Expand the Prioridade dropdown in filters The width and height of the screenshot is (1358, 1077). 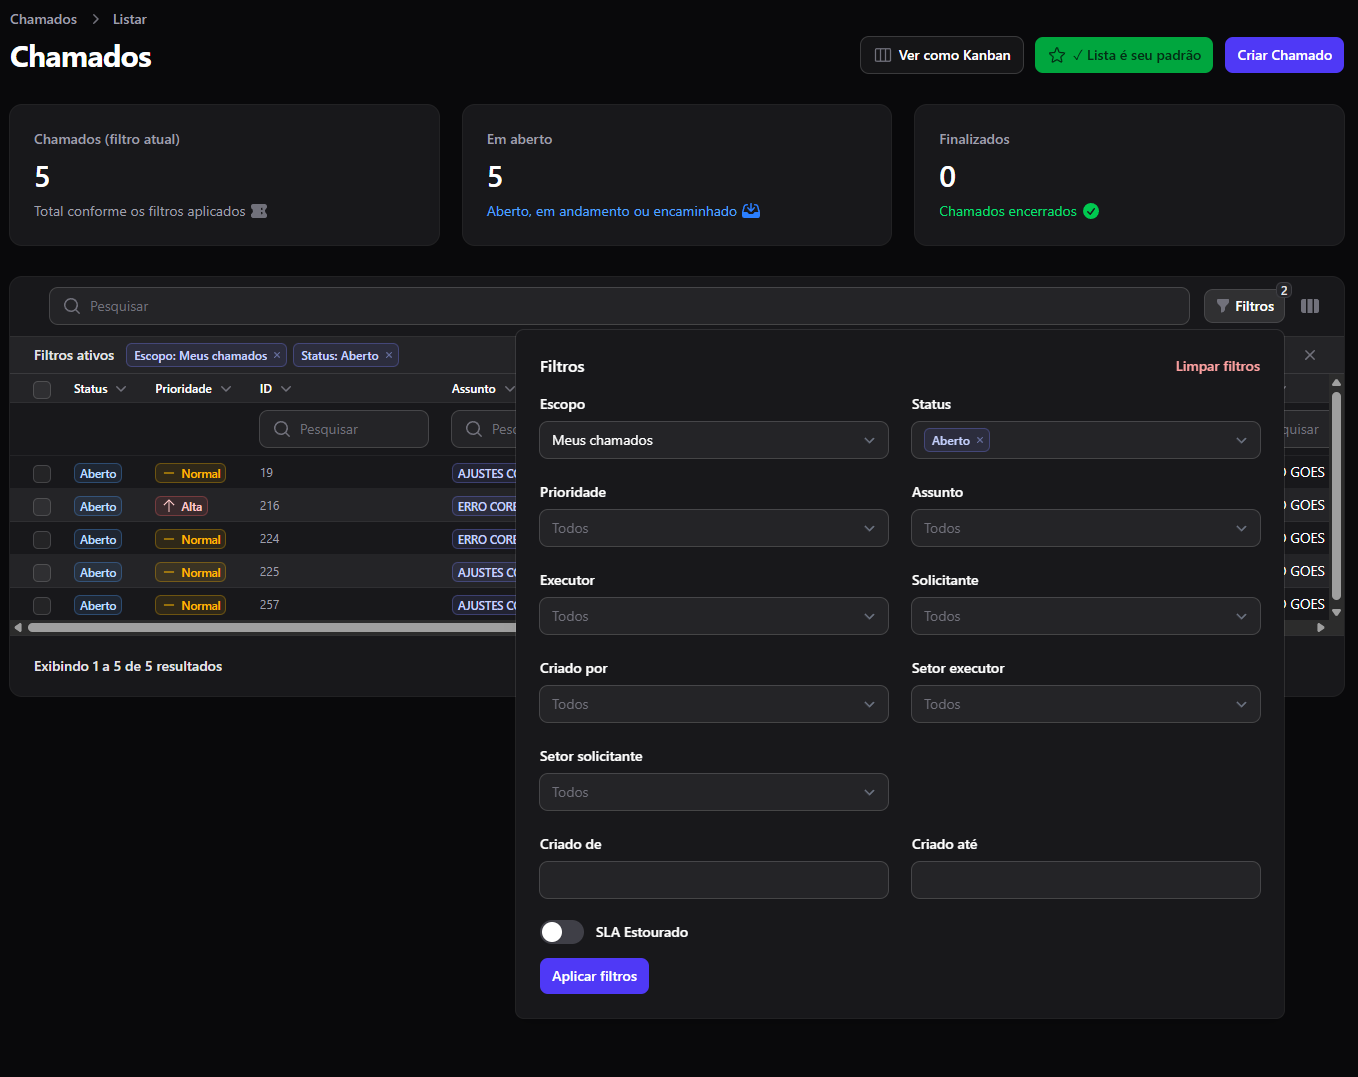pos(714,528)
